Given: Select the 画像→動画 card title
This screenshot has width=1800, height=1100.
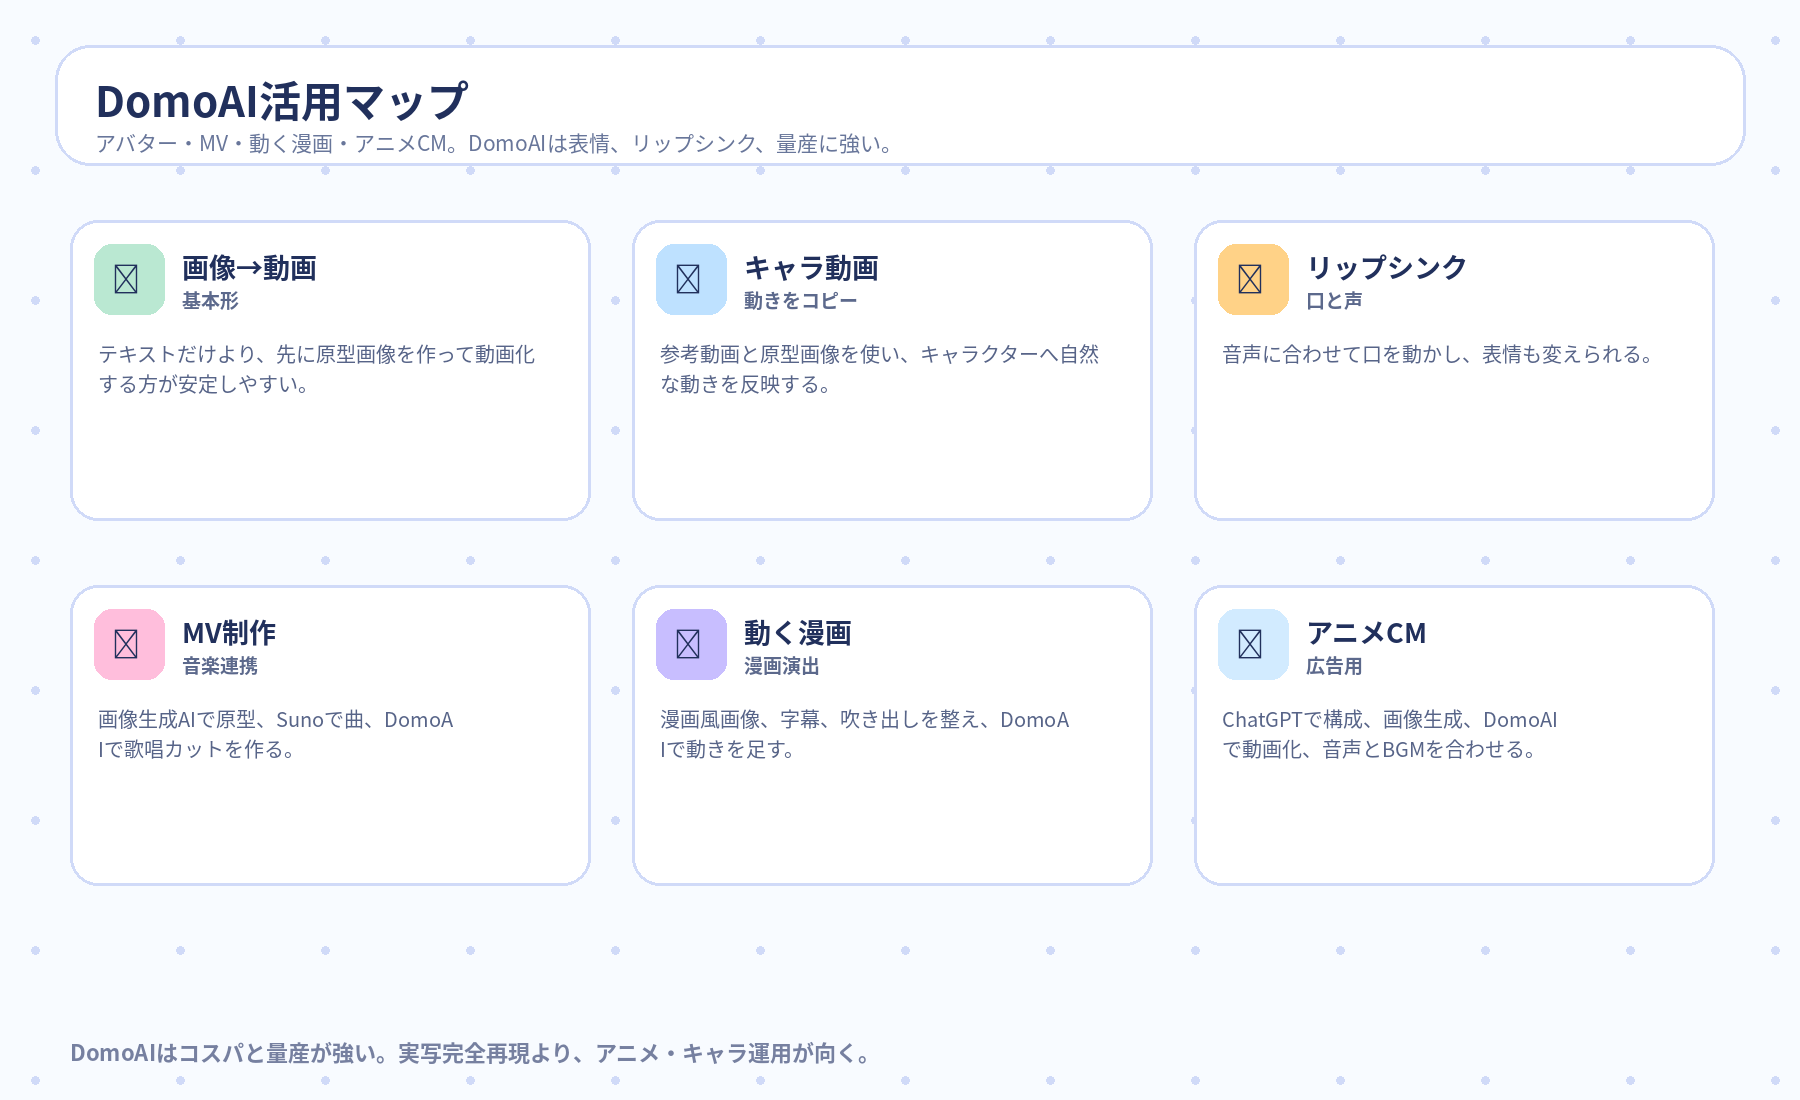Looking at the screenshot, I should pyautogui.click(x=249, y=268).
